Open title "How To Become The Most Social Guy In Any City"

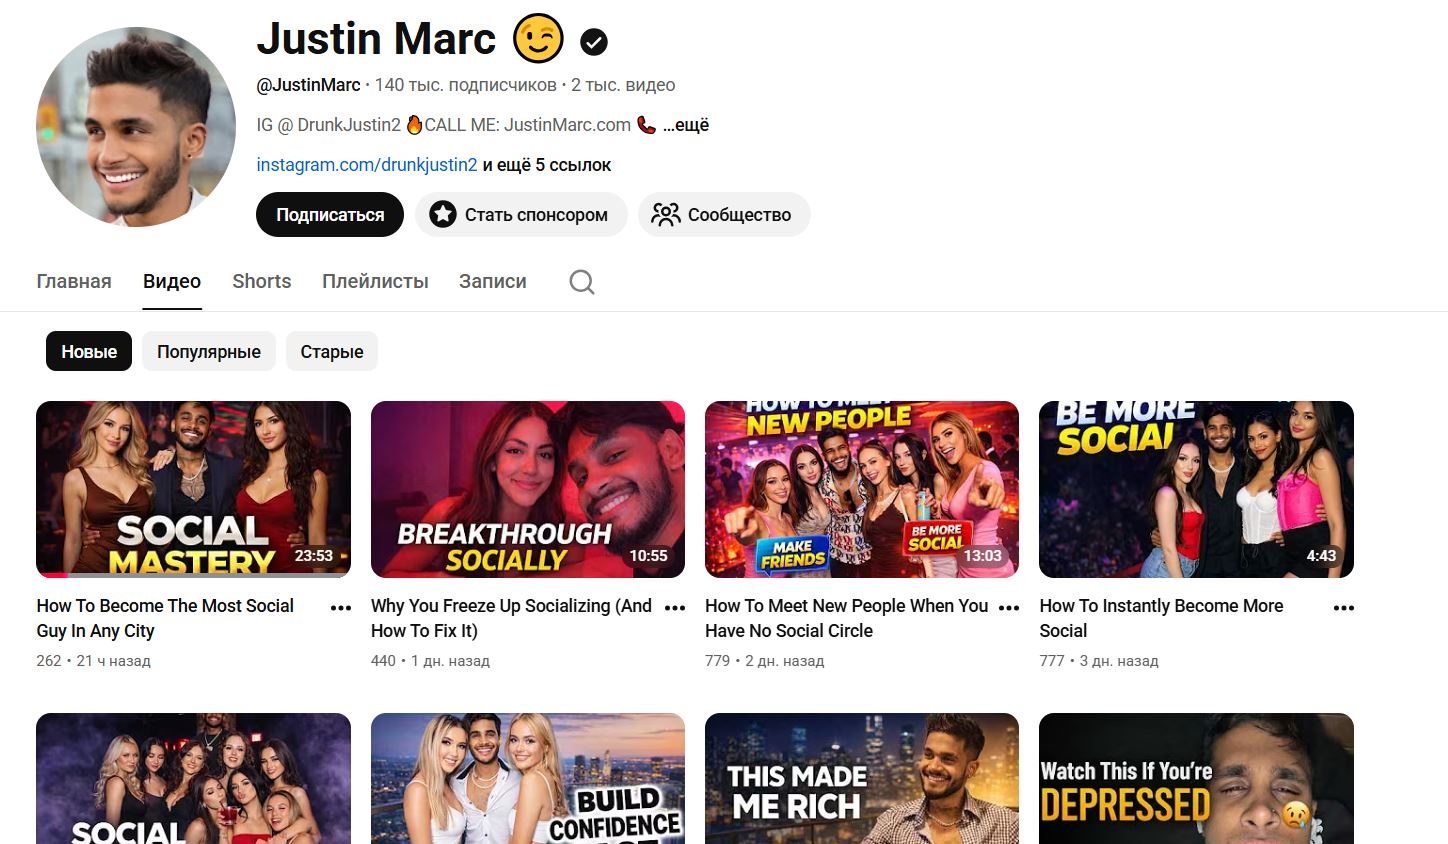click(165, 618)
